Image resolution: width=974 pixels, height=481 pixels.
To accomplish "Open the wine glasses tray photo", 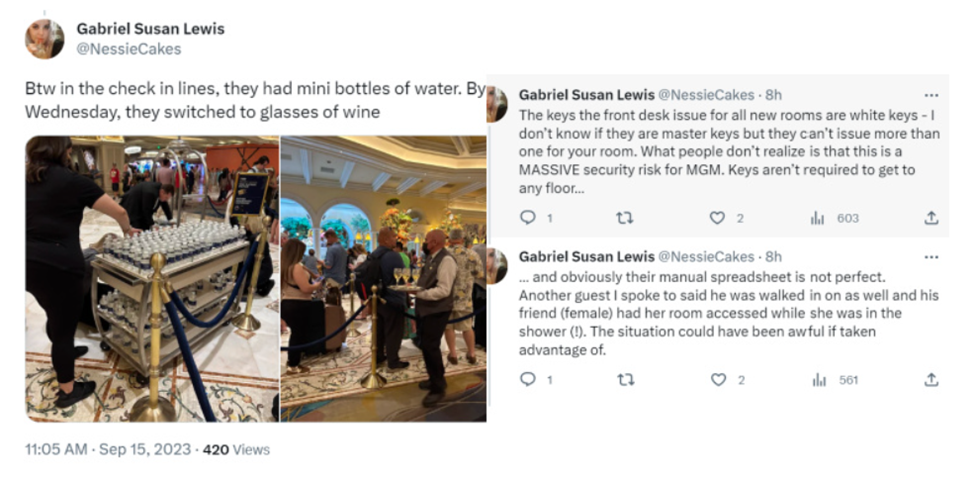I will 383,278.
